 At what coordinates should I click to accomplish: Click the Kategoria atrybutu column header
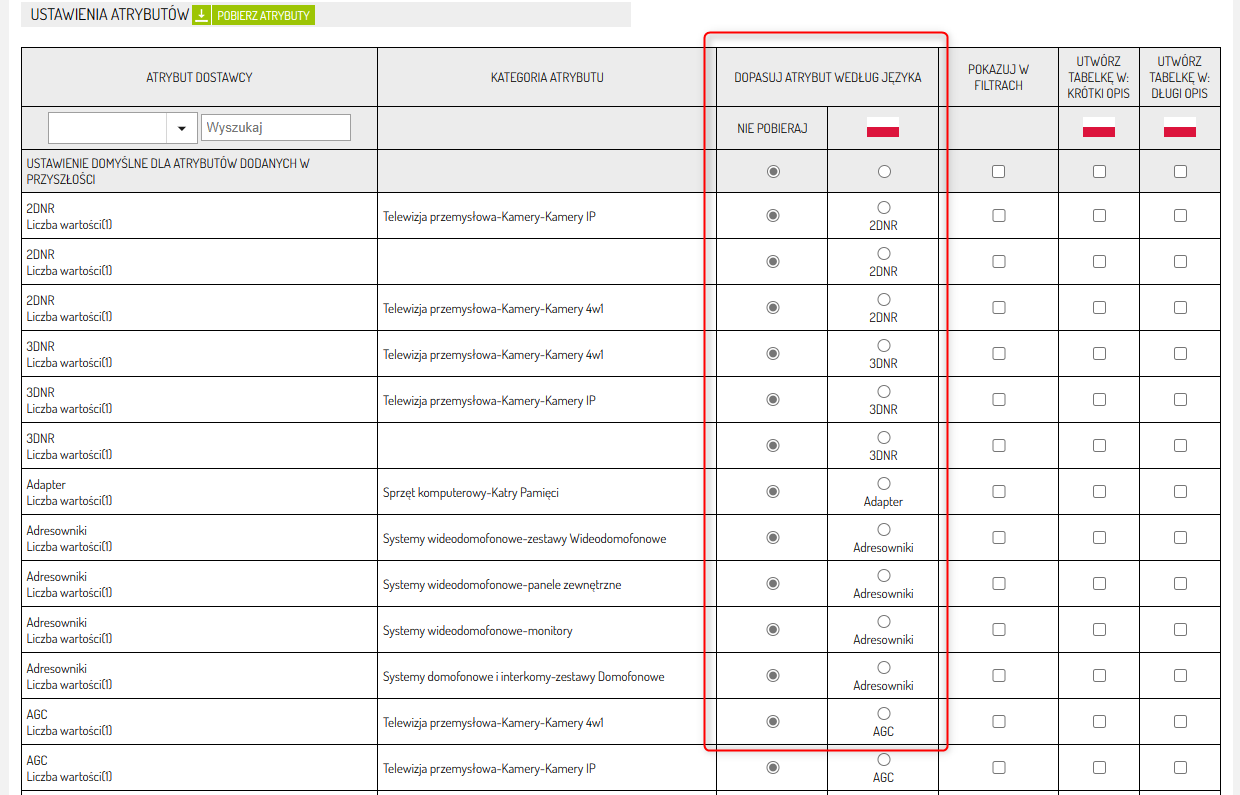click(x=547, y=77)
